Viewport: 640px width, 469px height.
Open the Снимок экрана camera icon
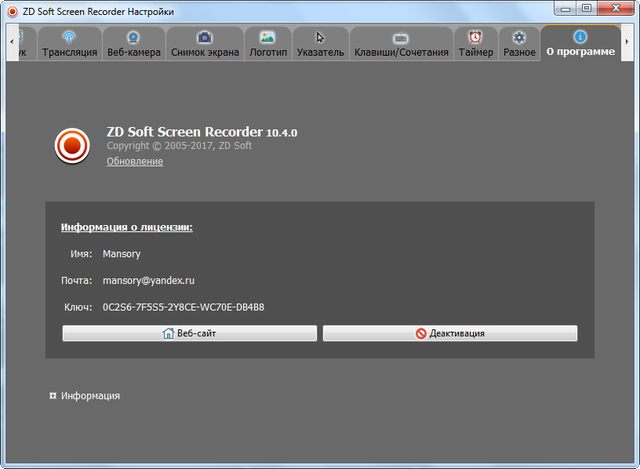tap(205, 37)
